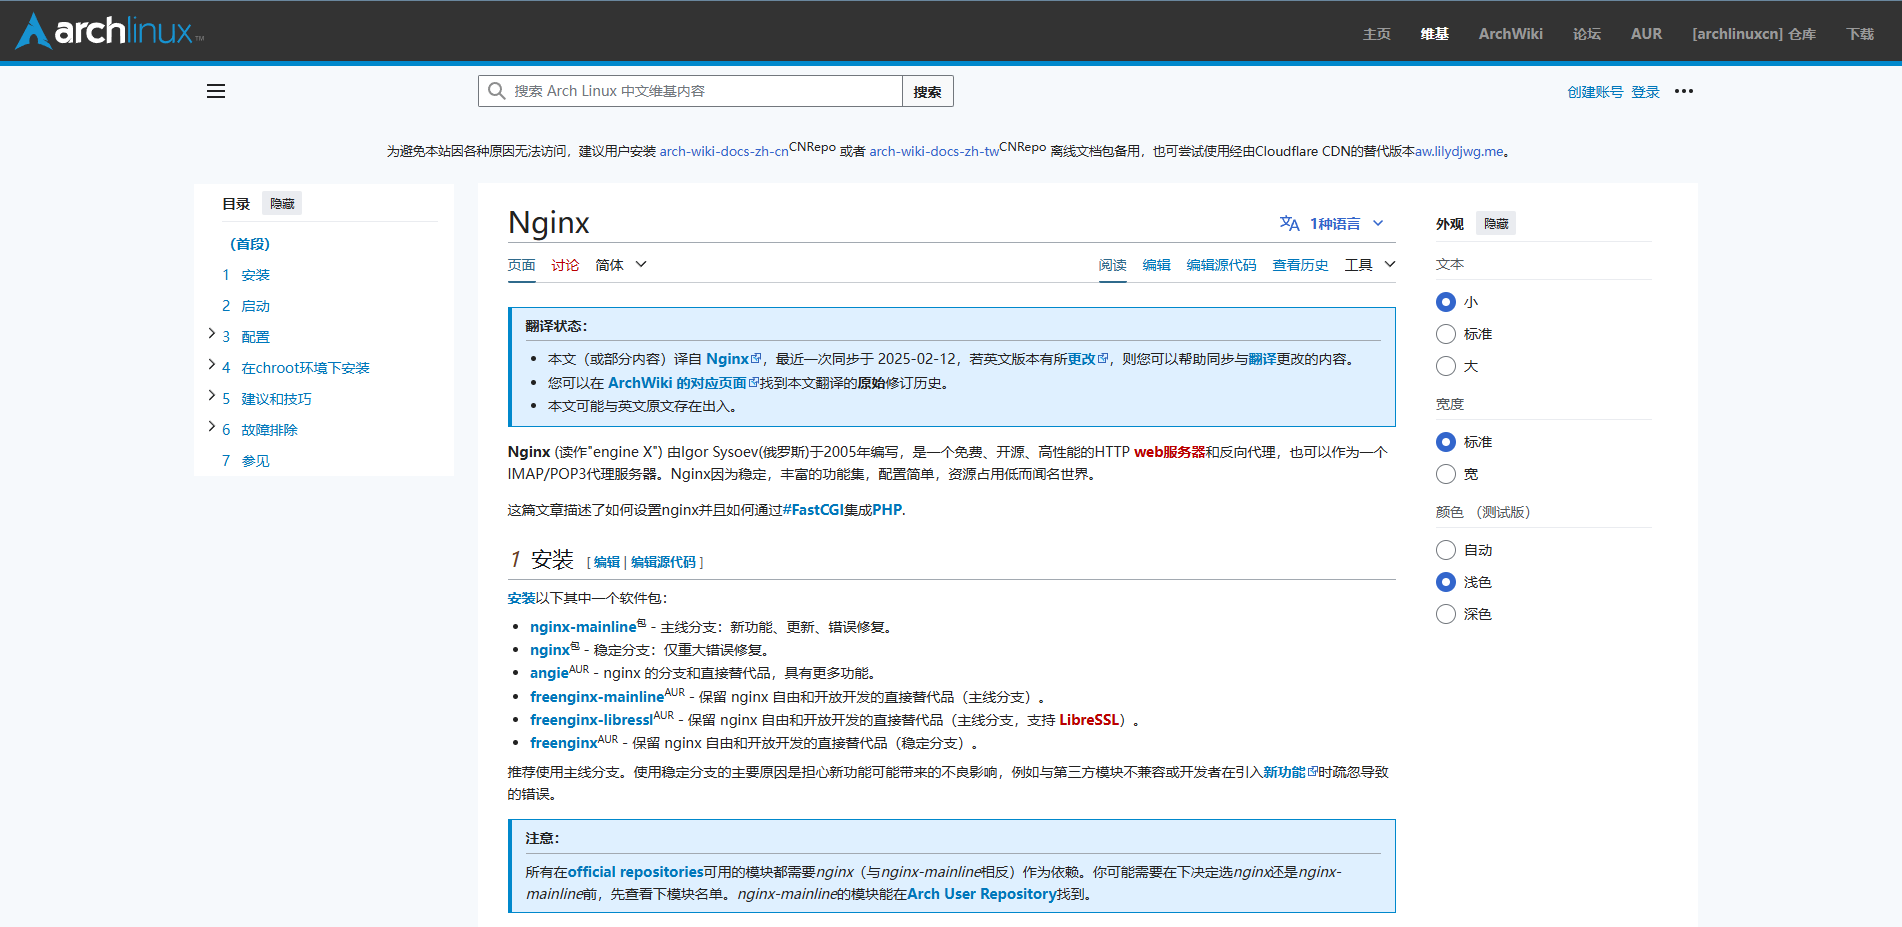Select 浅色 color mode
1902x927 pixels.
(1446, 582)
